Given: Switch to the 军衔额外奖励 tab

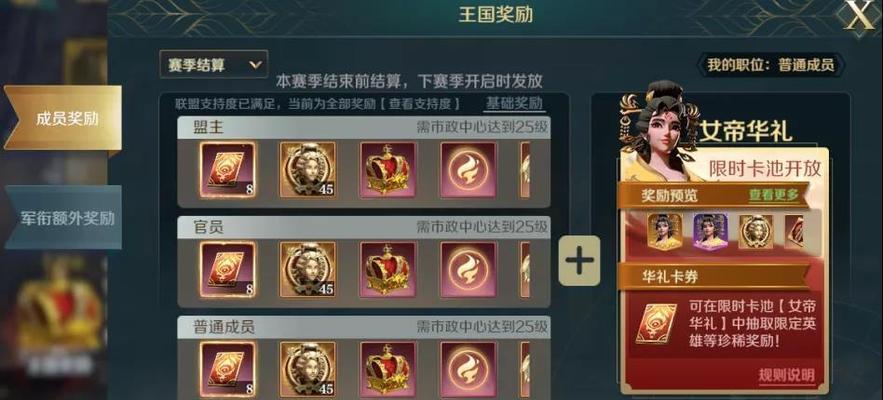Looking at the screenshot, I should pos(64,217).
